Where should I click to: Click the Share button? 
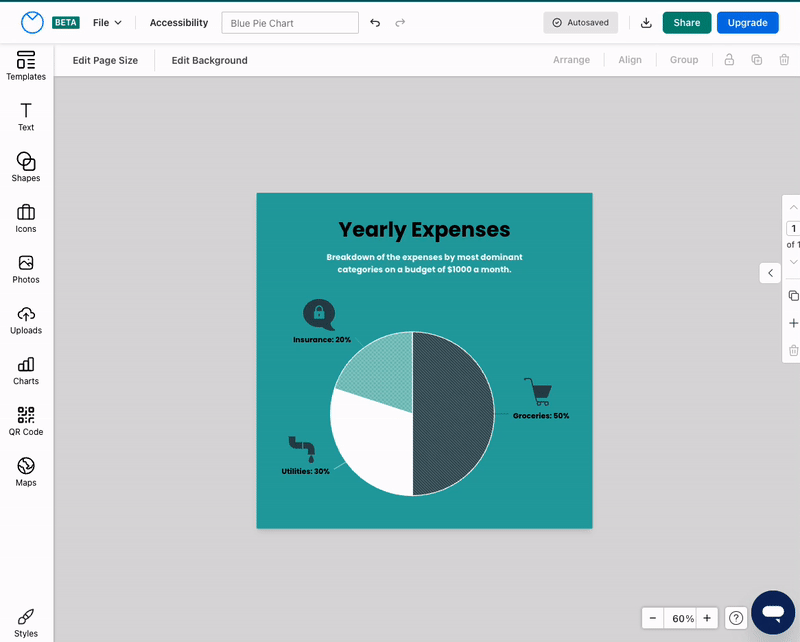point(686,21)
